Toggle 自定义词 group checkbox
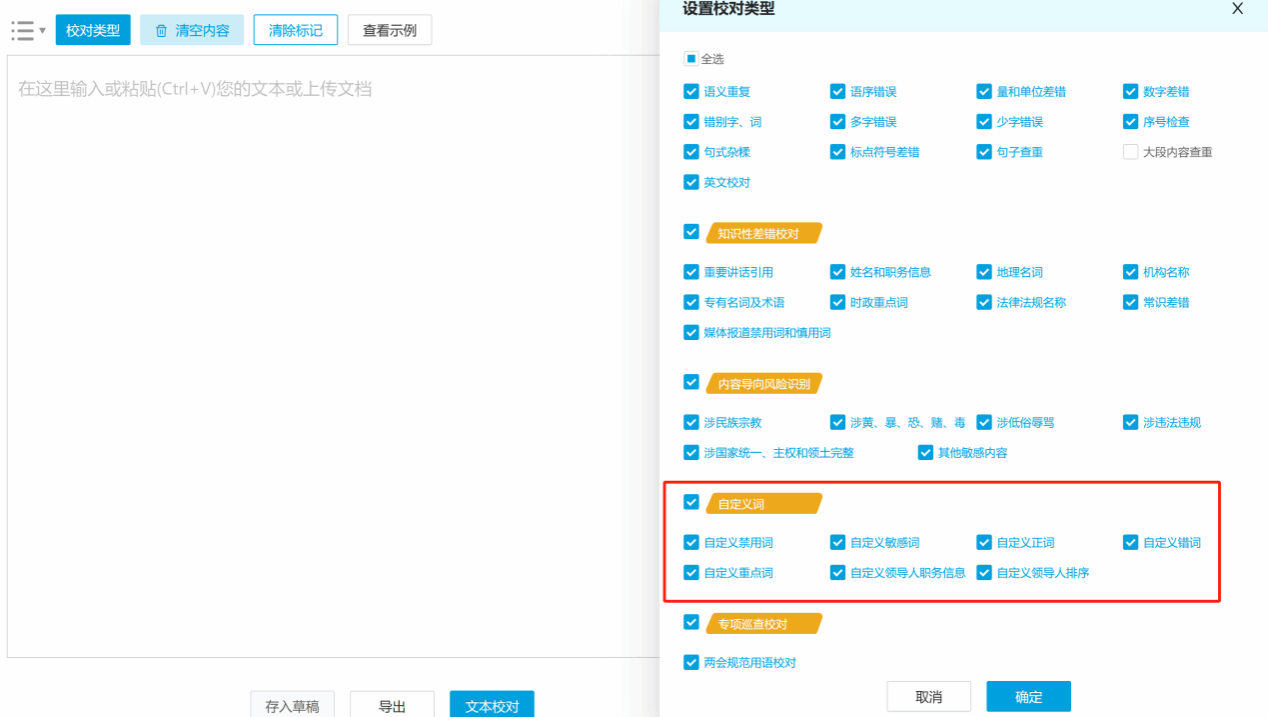The width and height of the screenshot is (1268, 717). 691,502
